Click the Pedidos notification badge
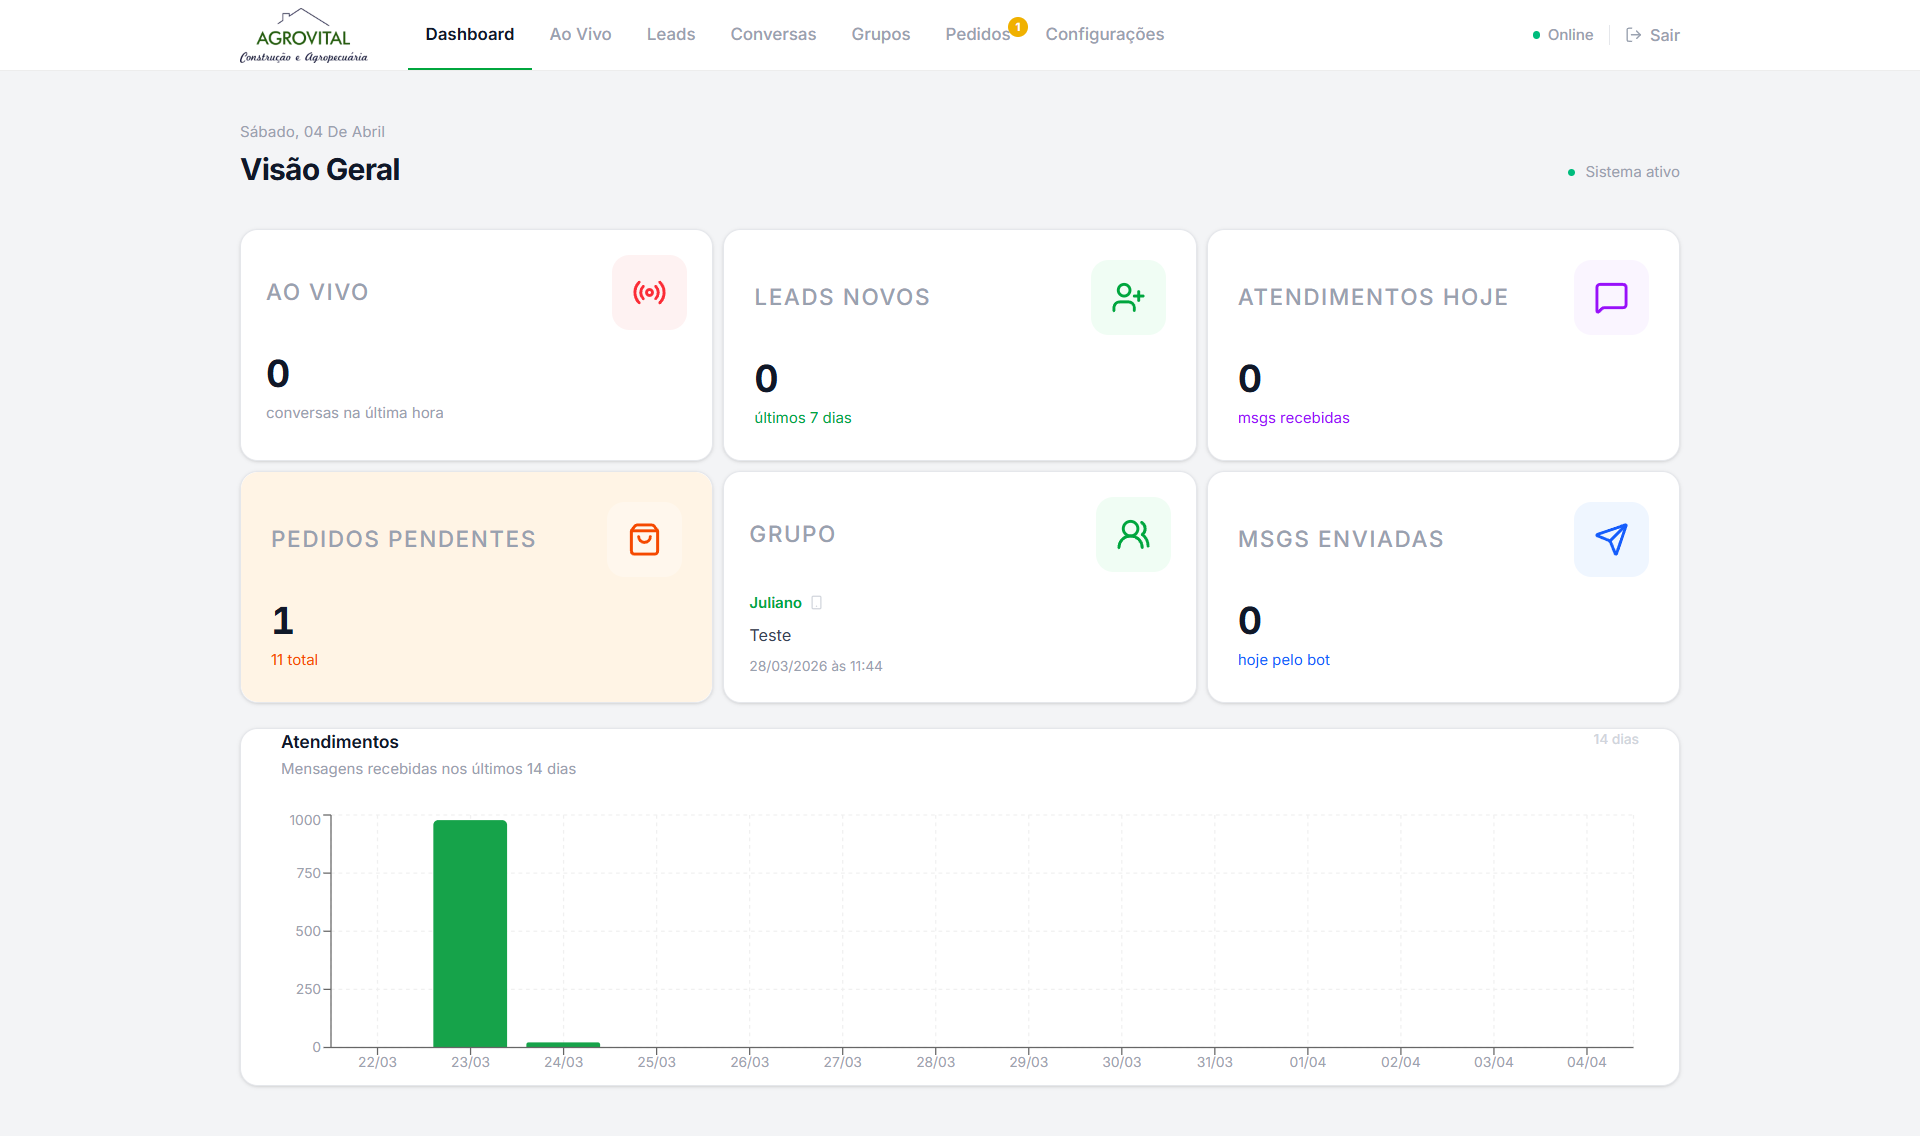Image resolution: width=1920 pixels, height=1136 pixels. [x=1017, y=27]
